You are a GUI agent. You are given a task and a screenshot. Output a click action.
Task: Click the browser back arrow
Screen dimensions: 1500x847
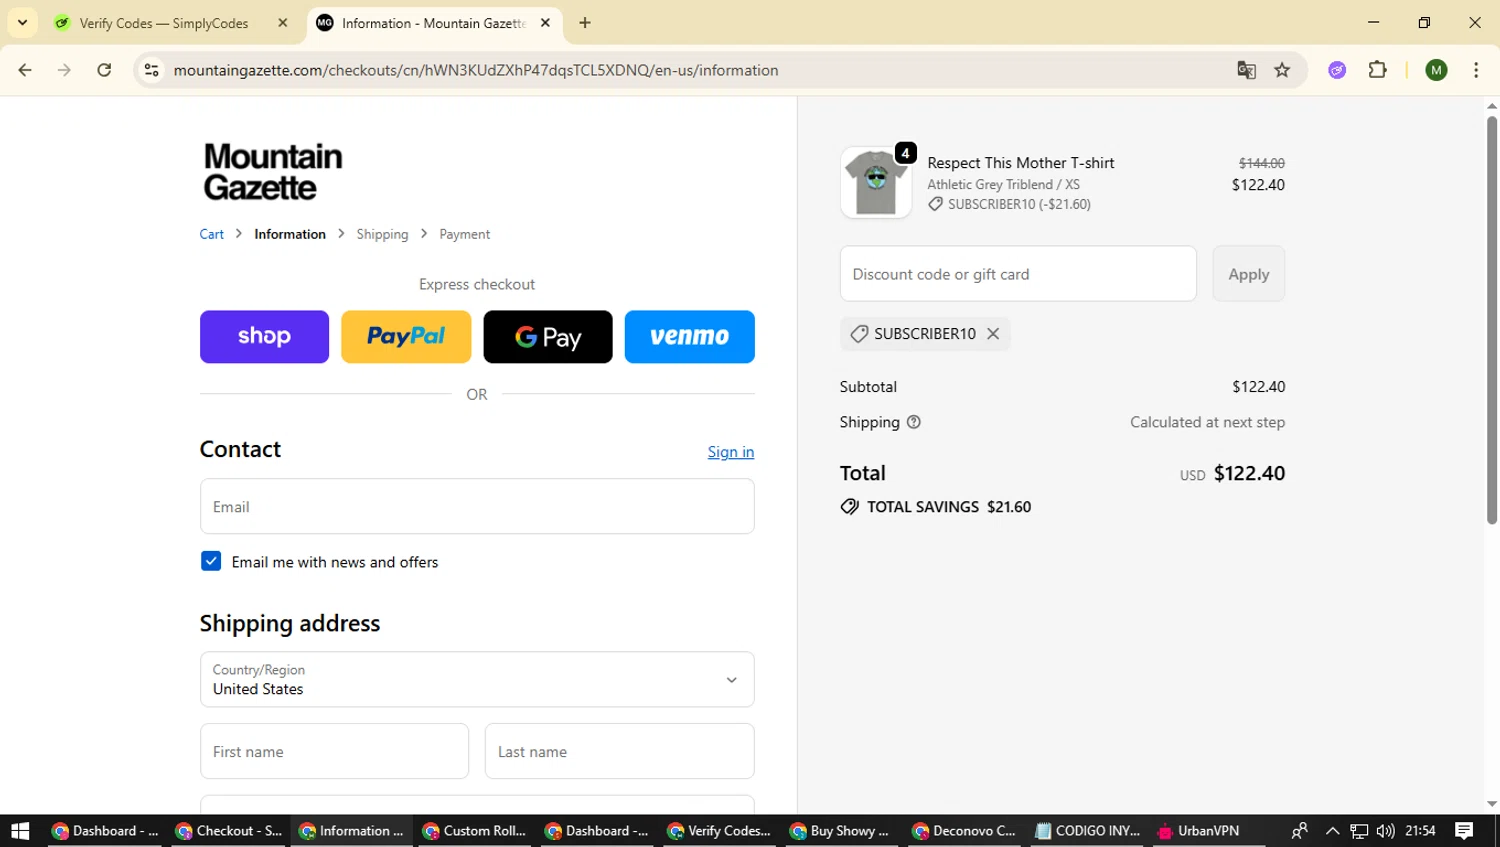pos(25,70)
